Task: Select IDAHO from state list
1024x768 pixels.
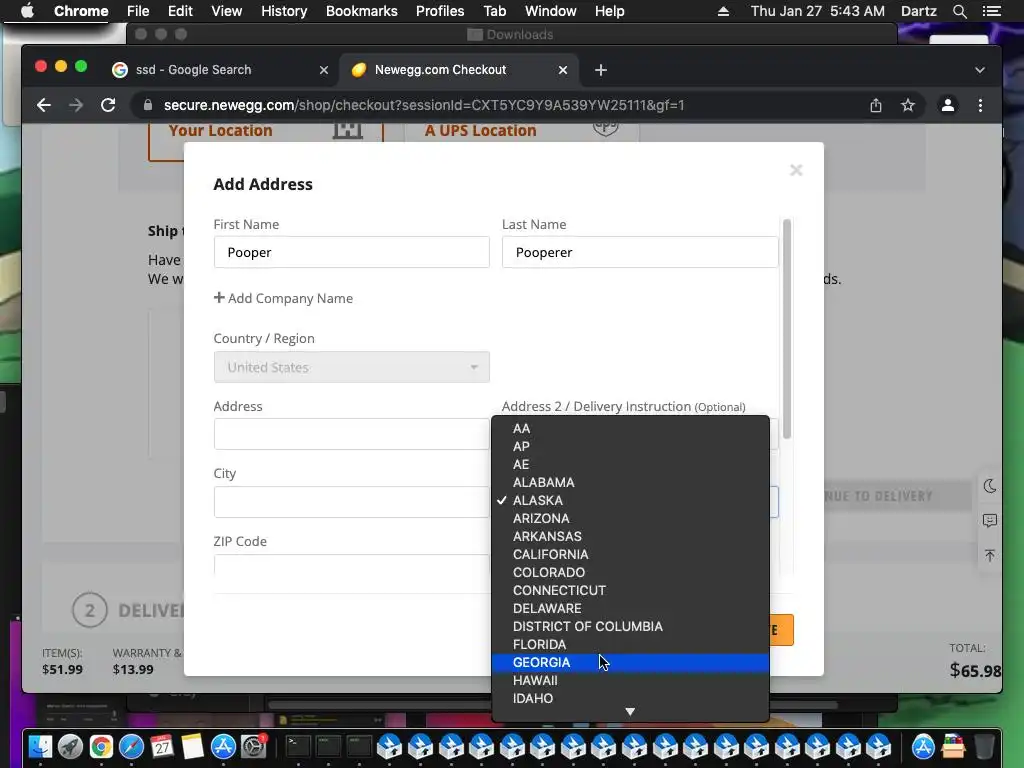Action: 631,698
